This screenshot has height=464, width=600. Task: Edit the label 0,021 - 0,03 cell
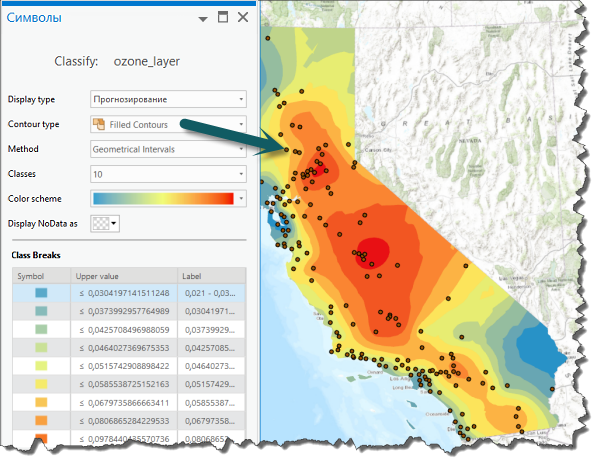point(211,293)
